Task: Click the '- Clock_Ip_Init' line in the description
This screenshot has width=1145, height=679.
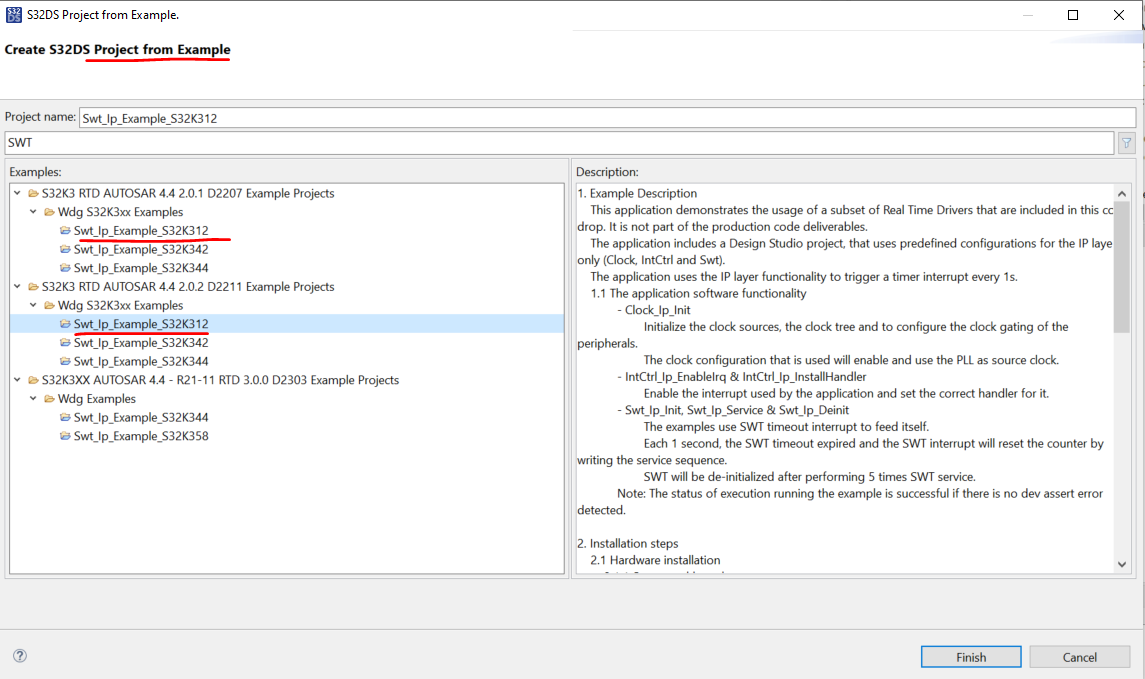Action: (654, 310)
